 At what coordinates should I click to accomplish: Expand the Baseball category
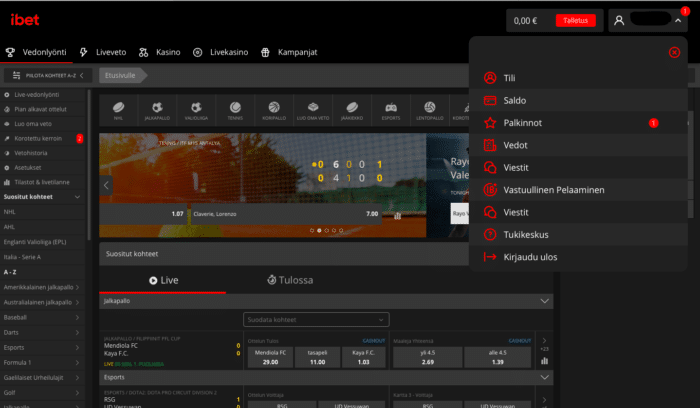pyautogui.click(x=42, y=317)
